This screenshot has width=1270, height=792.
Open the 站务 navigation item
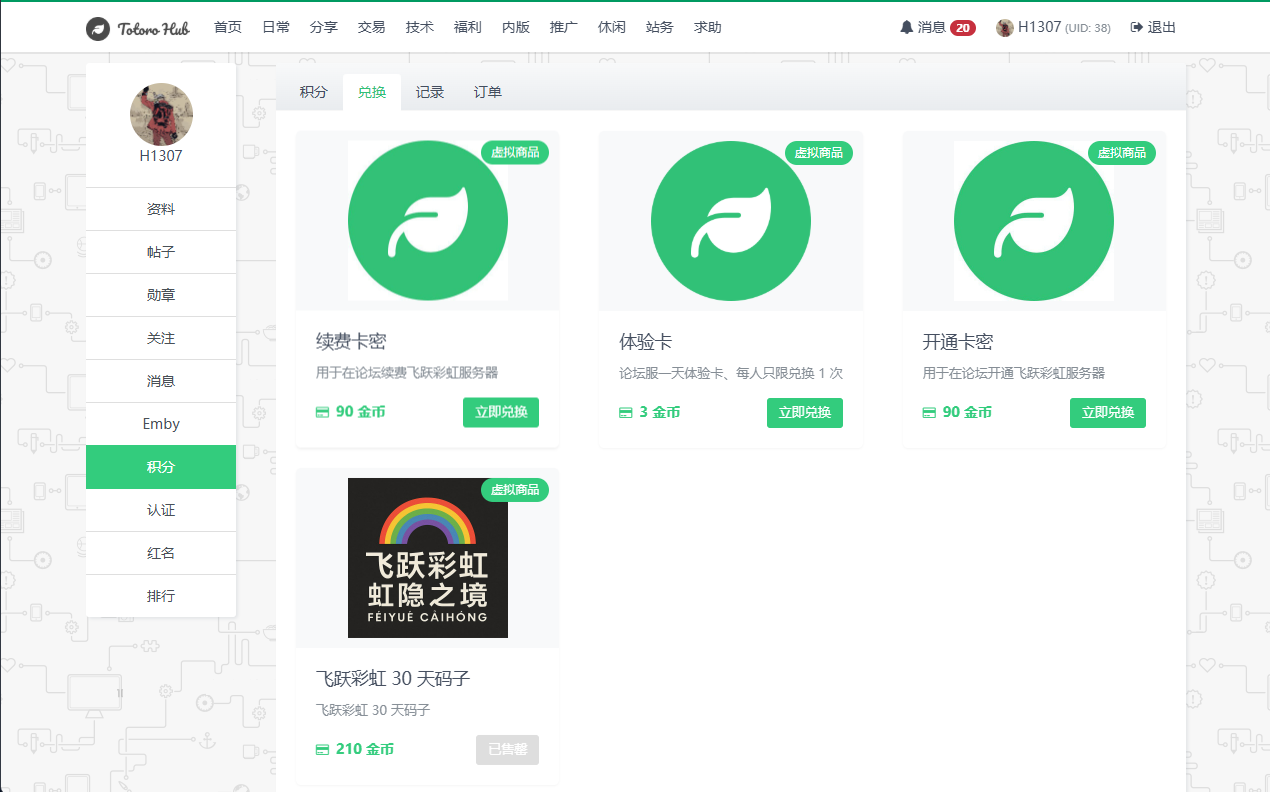click(x=660, y=28)
